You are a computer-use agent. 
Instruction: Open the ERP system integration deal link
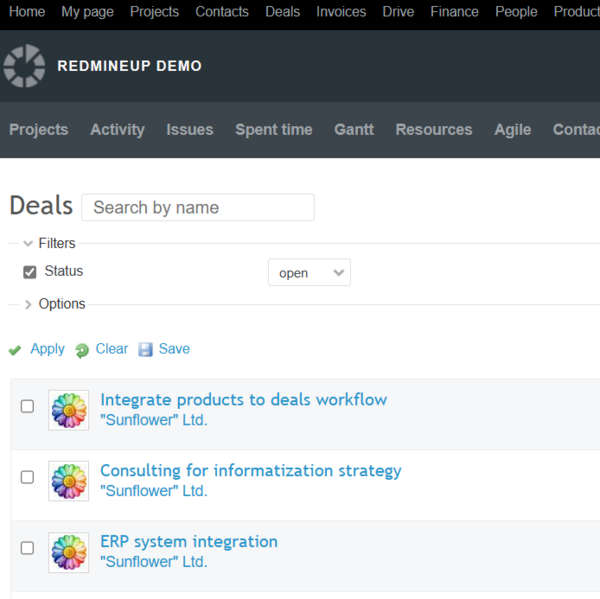[189, 541]
